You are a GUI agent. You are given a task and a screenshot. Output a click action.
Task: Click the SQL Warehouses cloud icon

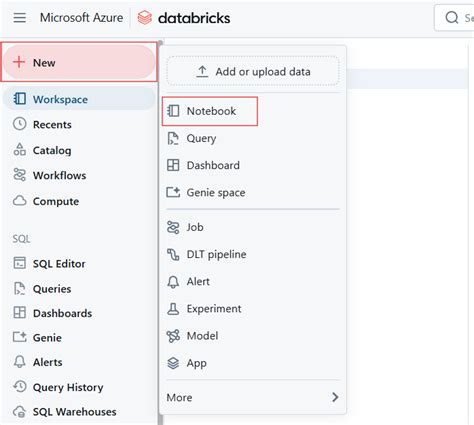(20, 412)
